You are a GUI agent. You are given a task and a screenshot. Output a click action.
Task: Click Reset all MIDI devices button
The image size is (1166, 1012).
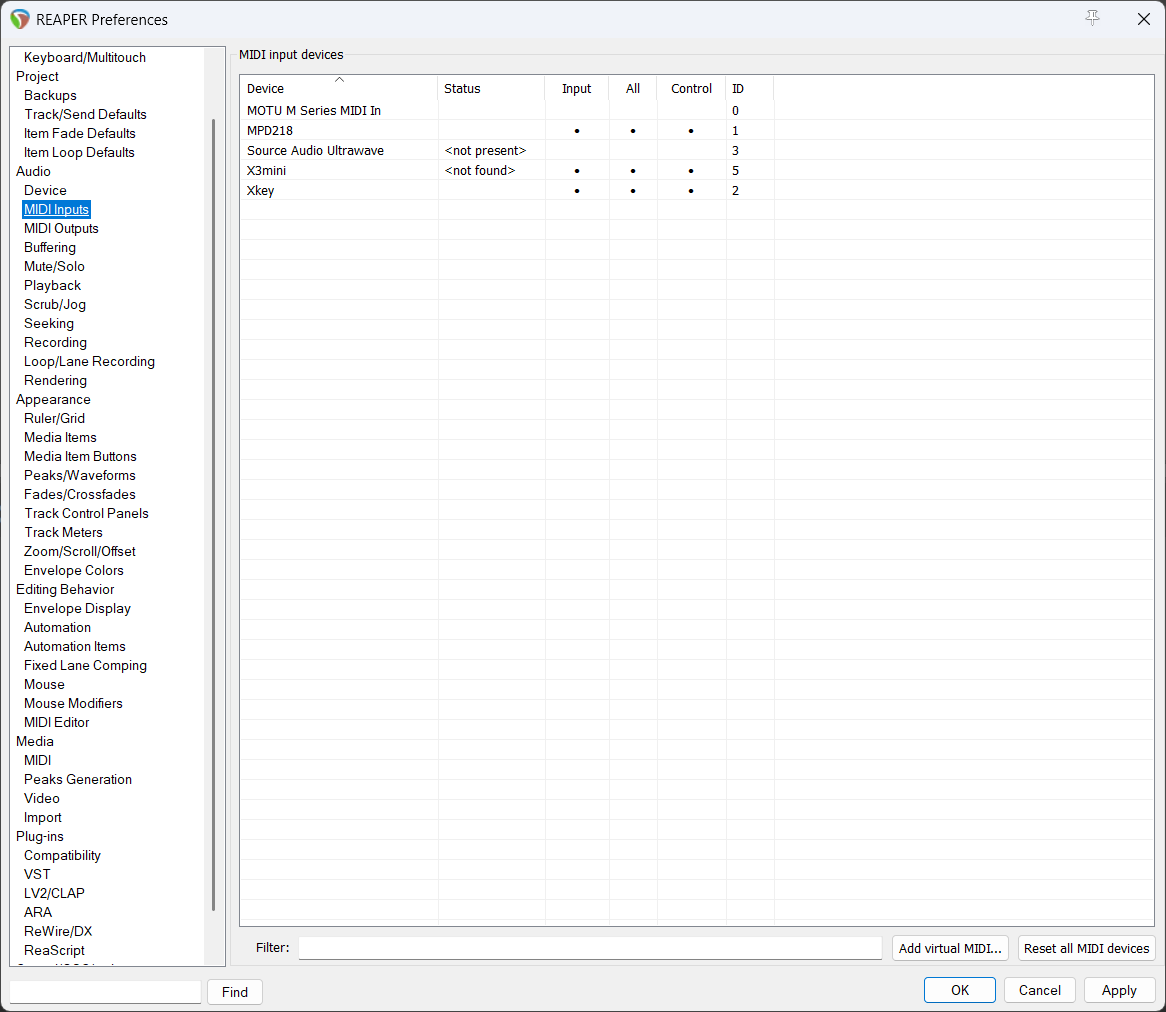[x=1086, y=948]
